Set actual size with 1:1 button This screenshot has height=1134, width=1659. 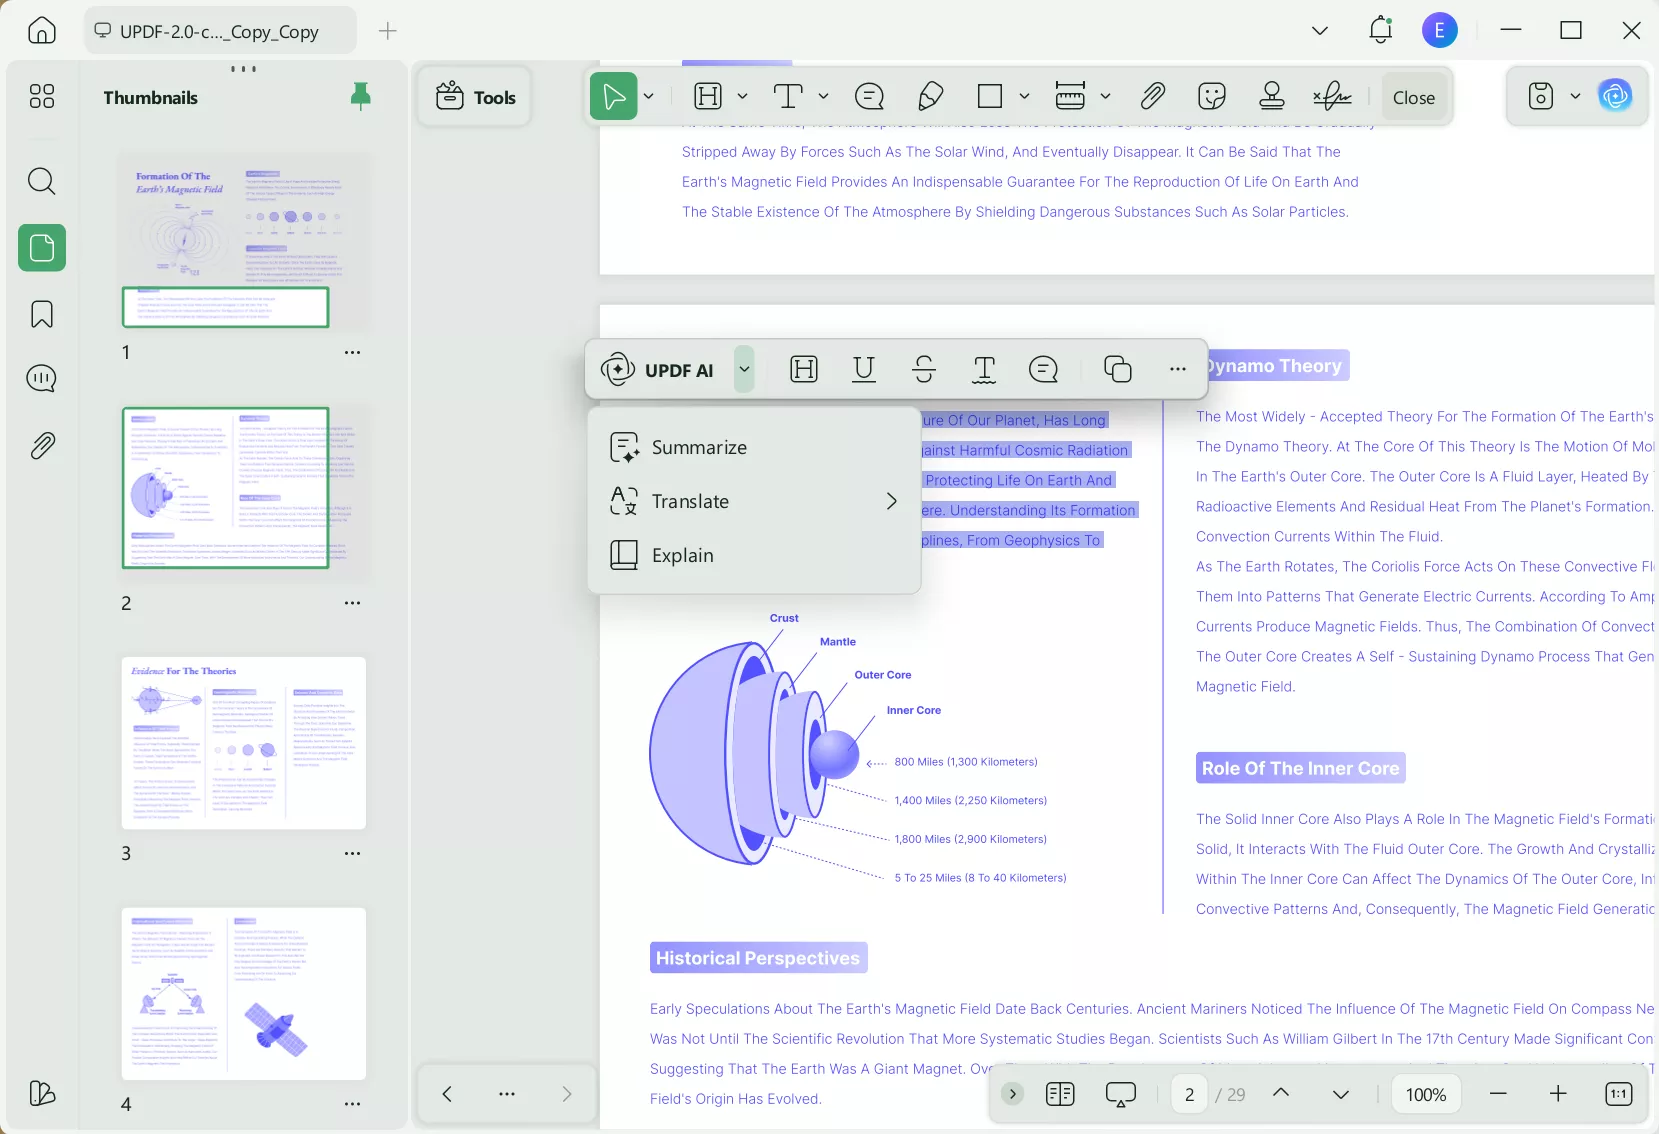(1619, 1094)
